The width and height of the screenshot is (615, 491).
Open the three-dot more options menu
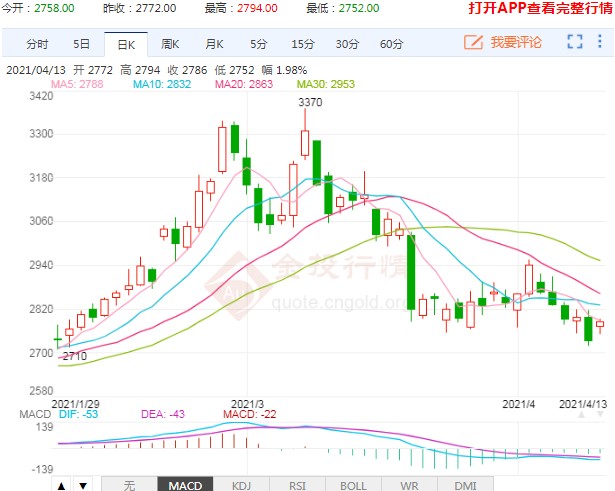[600, 41]
